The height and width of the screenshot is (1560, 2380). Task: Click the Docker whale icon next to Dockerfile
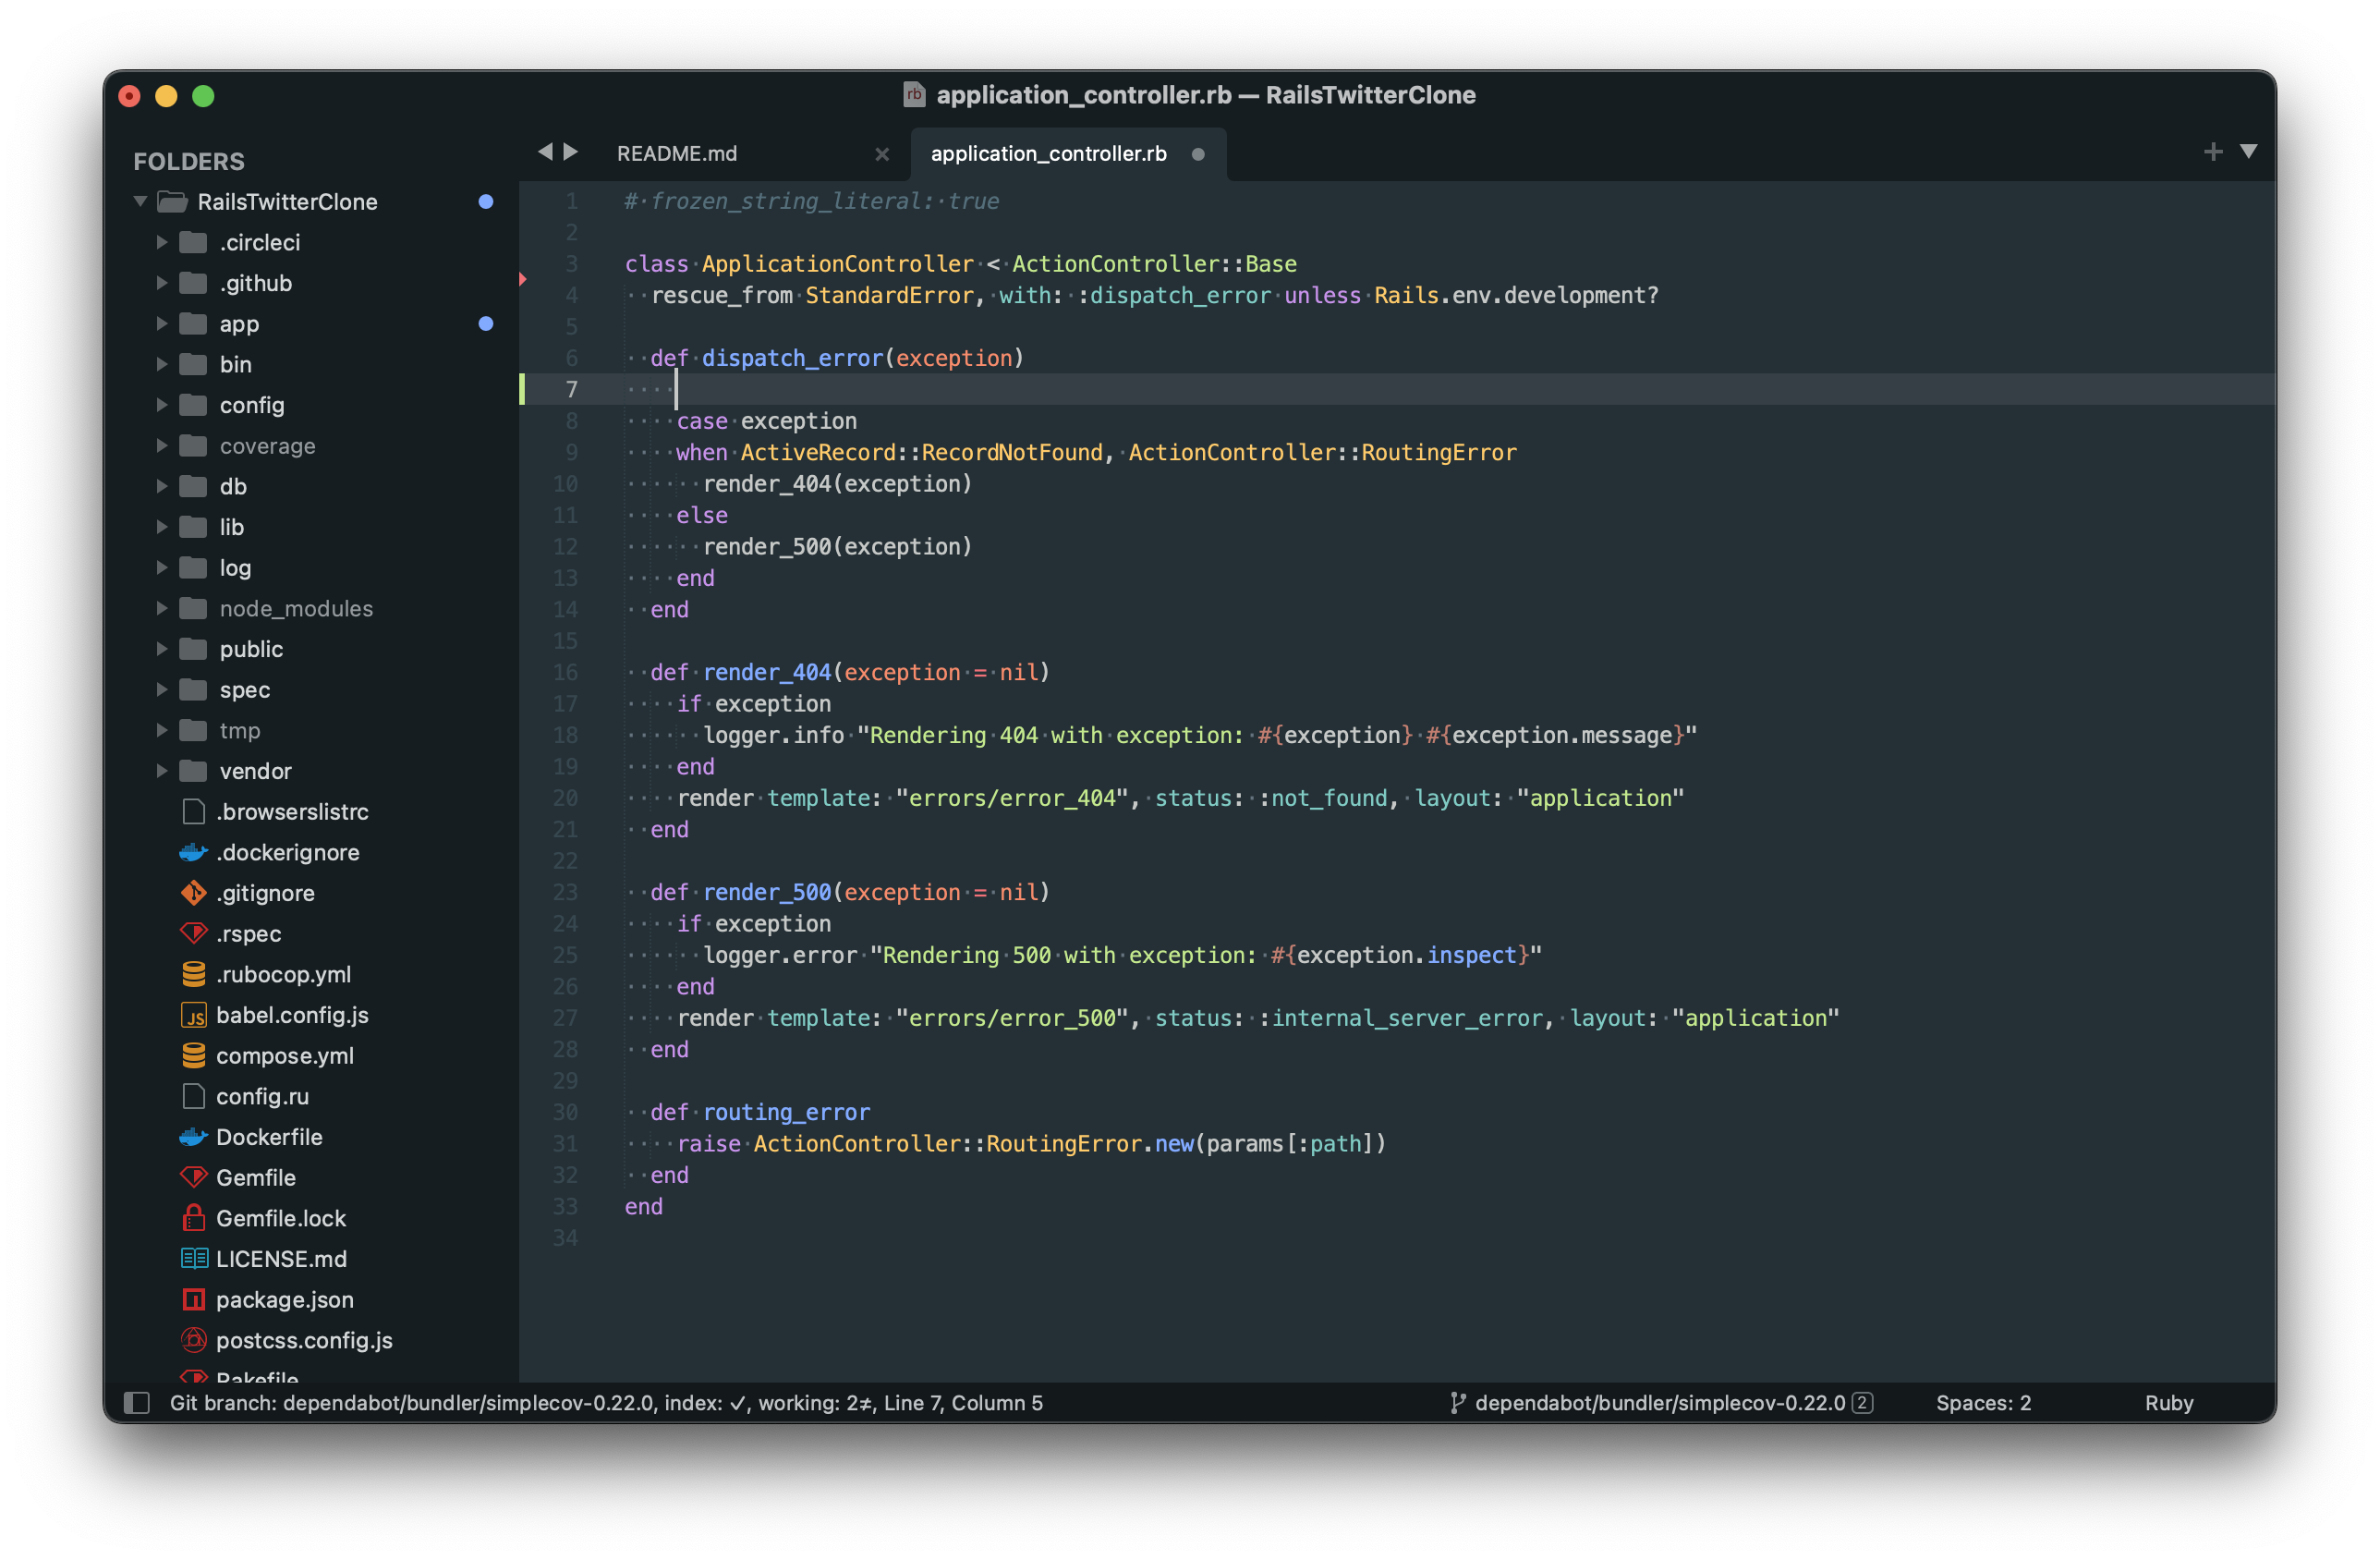pos(193,1137)
